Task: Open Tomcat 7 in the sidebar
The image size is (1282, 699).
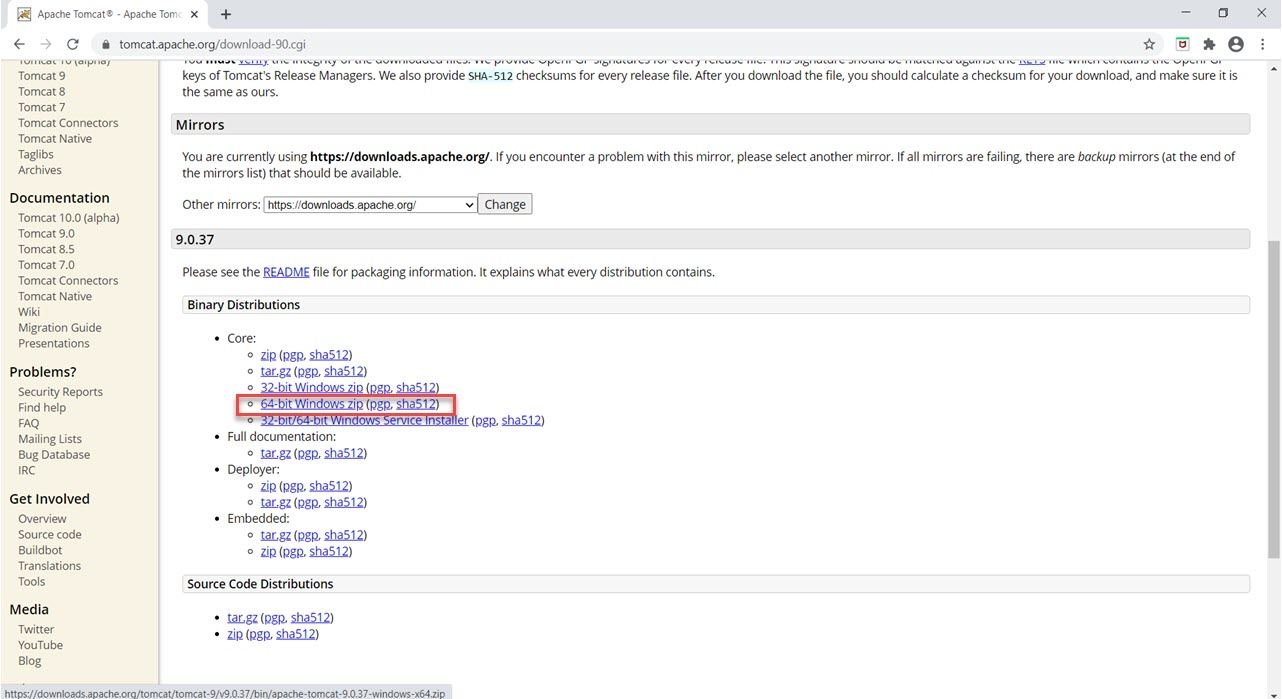Action: [42, 107]
